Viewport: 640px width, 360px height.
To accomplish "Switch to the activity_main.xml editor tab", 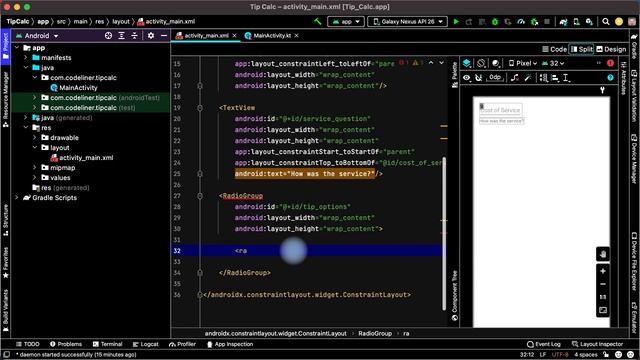I will tap(206, 36).
